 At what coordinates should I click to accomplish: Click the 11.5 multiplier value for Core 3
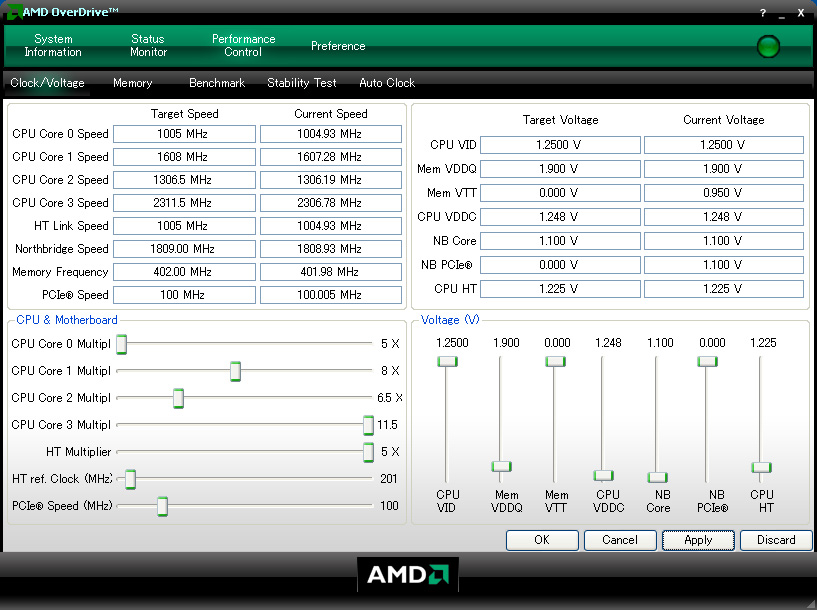(x=387, y=425)
